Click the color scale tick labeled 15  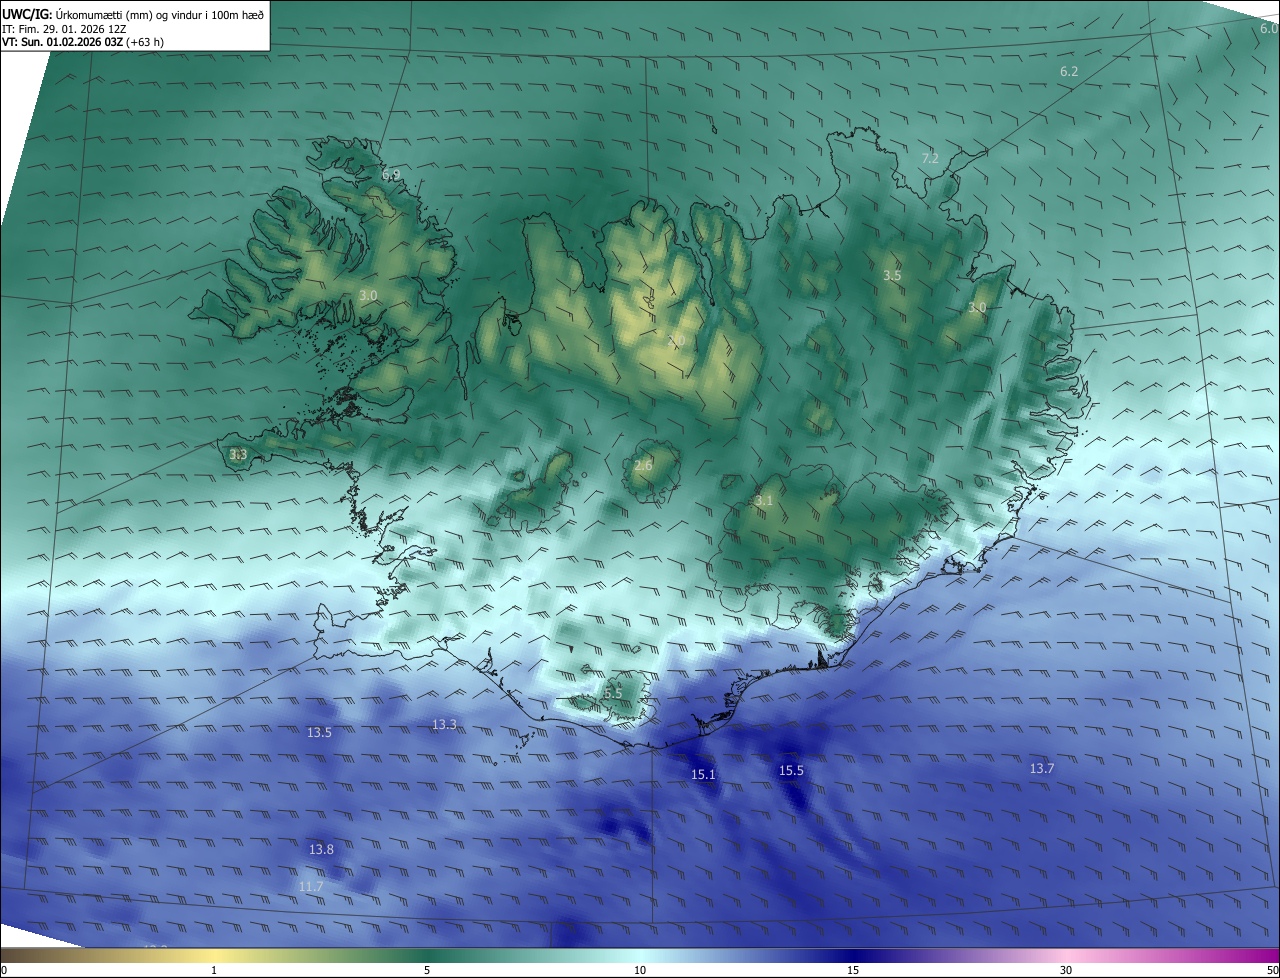(x=853, y=970)
